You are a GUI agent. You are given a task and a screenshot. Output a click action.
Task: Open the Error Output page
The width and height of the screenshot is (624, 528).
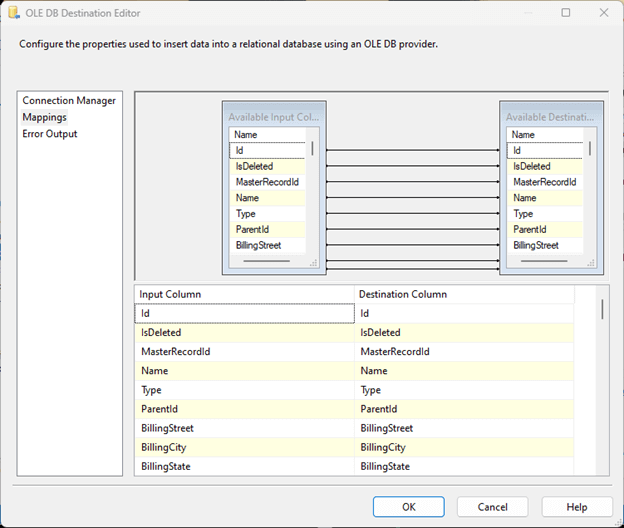tap(50, 134)
